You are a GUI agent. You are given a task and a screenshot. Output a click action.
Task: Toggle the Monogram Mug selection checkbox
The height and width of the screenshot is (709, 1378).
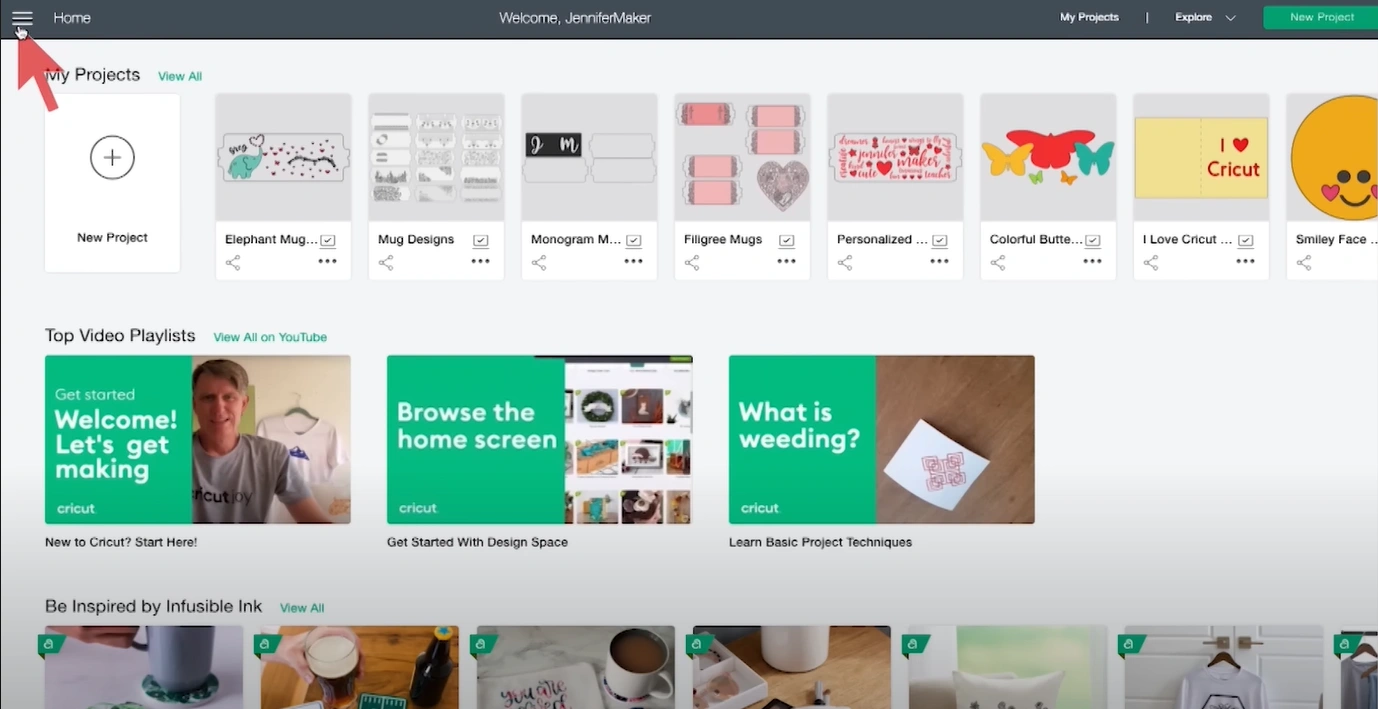(x=634, y=240)
